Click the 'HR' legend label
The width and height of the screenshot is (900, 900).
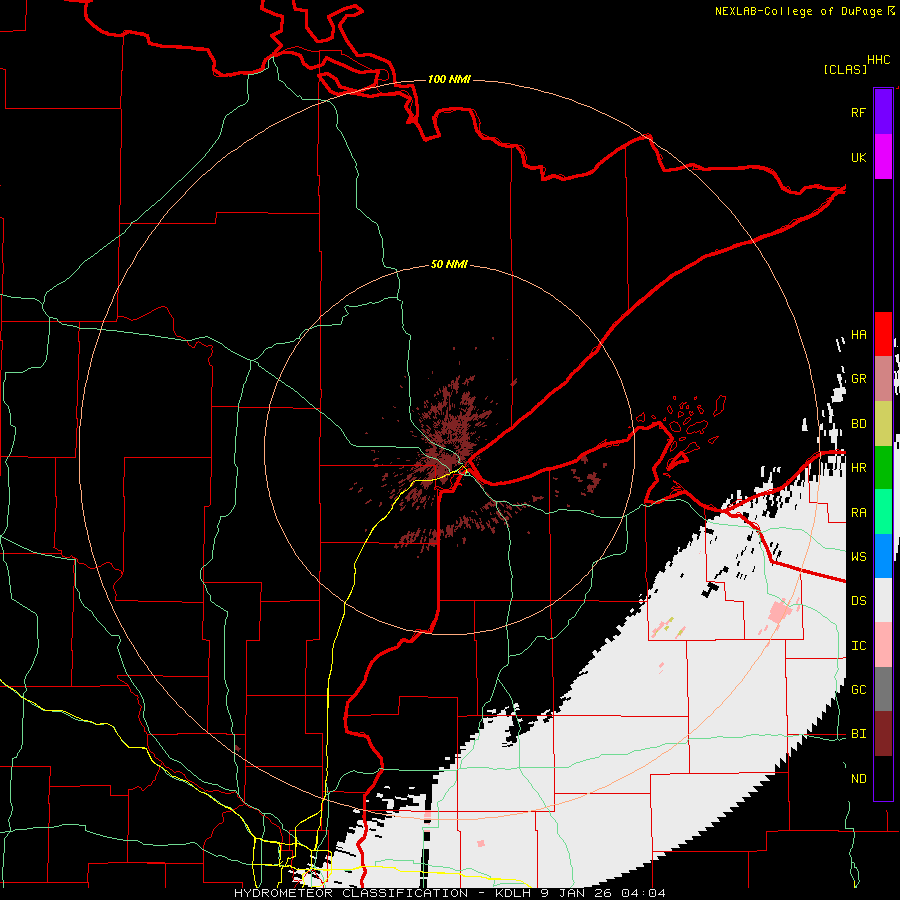(858, 468)
